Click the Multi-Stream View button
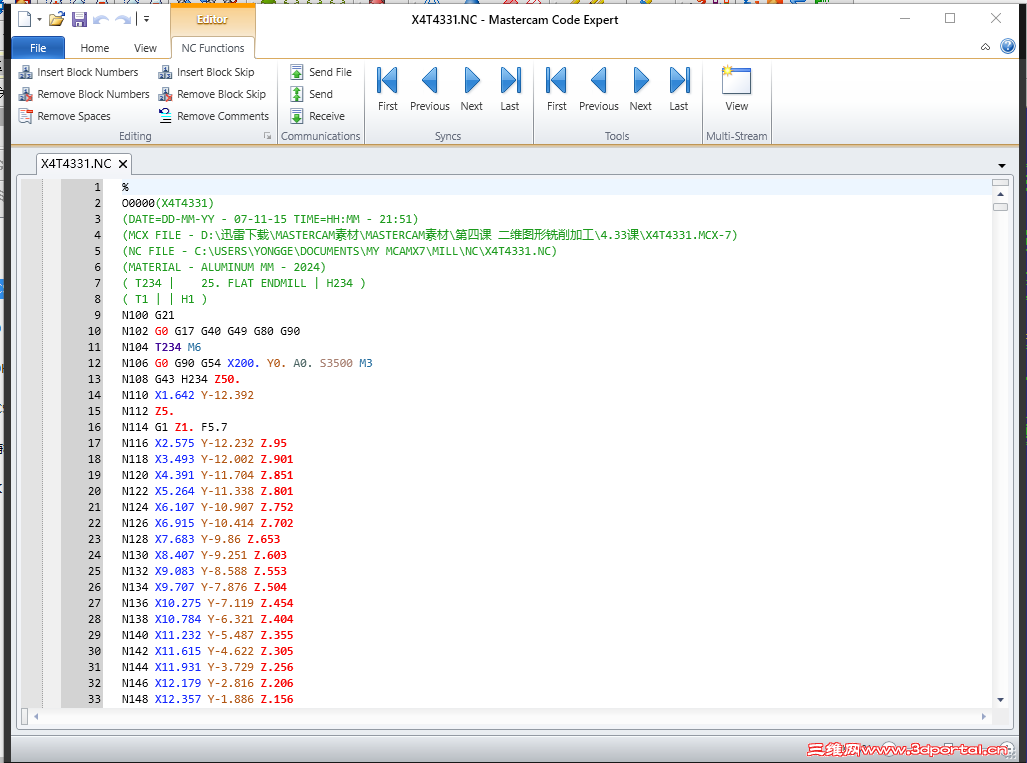The height and width of the screenshot is (763, 1027). (x=736, y=89)
